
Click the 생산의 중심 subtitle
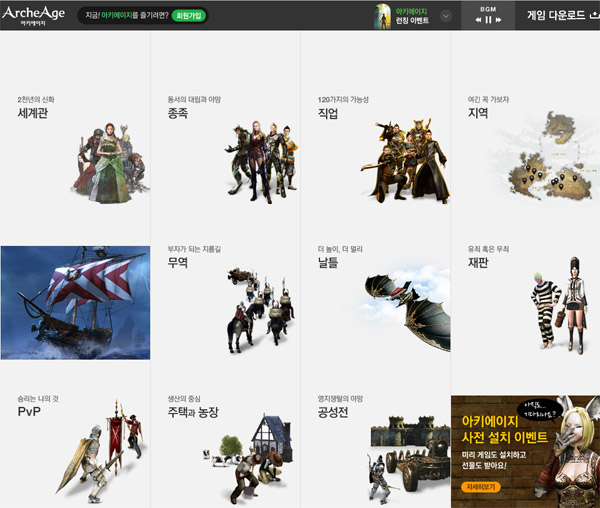(184, 399)
